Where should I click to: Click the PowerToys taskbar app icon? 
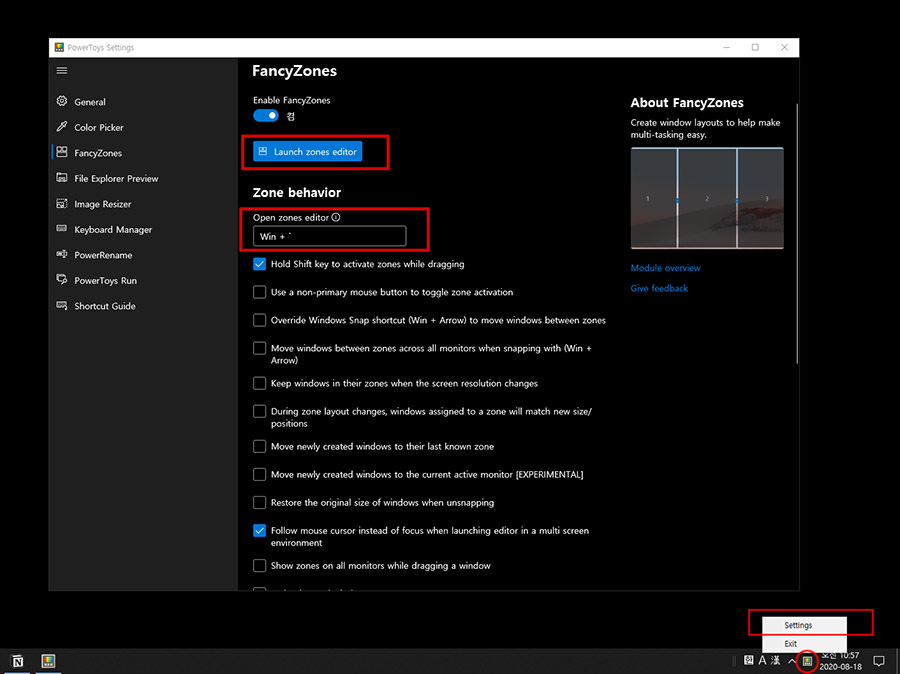pos(48,661)
